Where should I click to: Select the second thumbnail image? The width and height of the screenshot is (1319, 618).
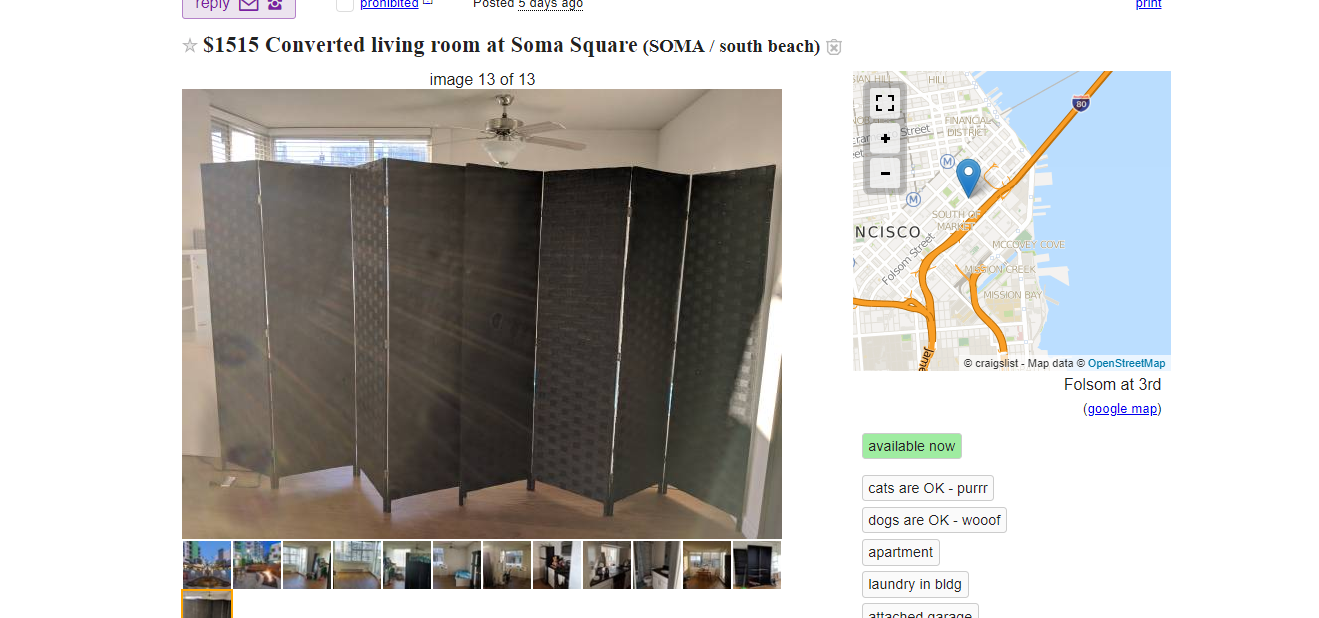click(257, 565)
